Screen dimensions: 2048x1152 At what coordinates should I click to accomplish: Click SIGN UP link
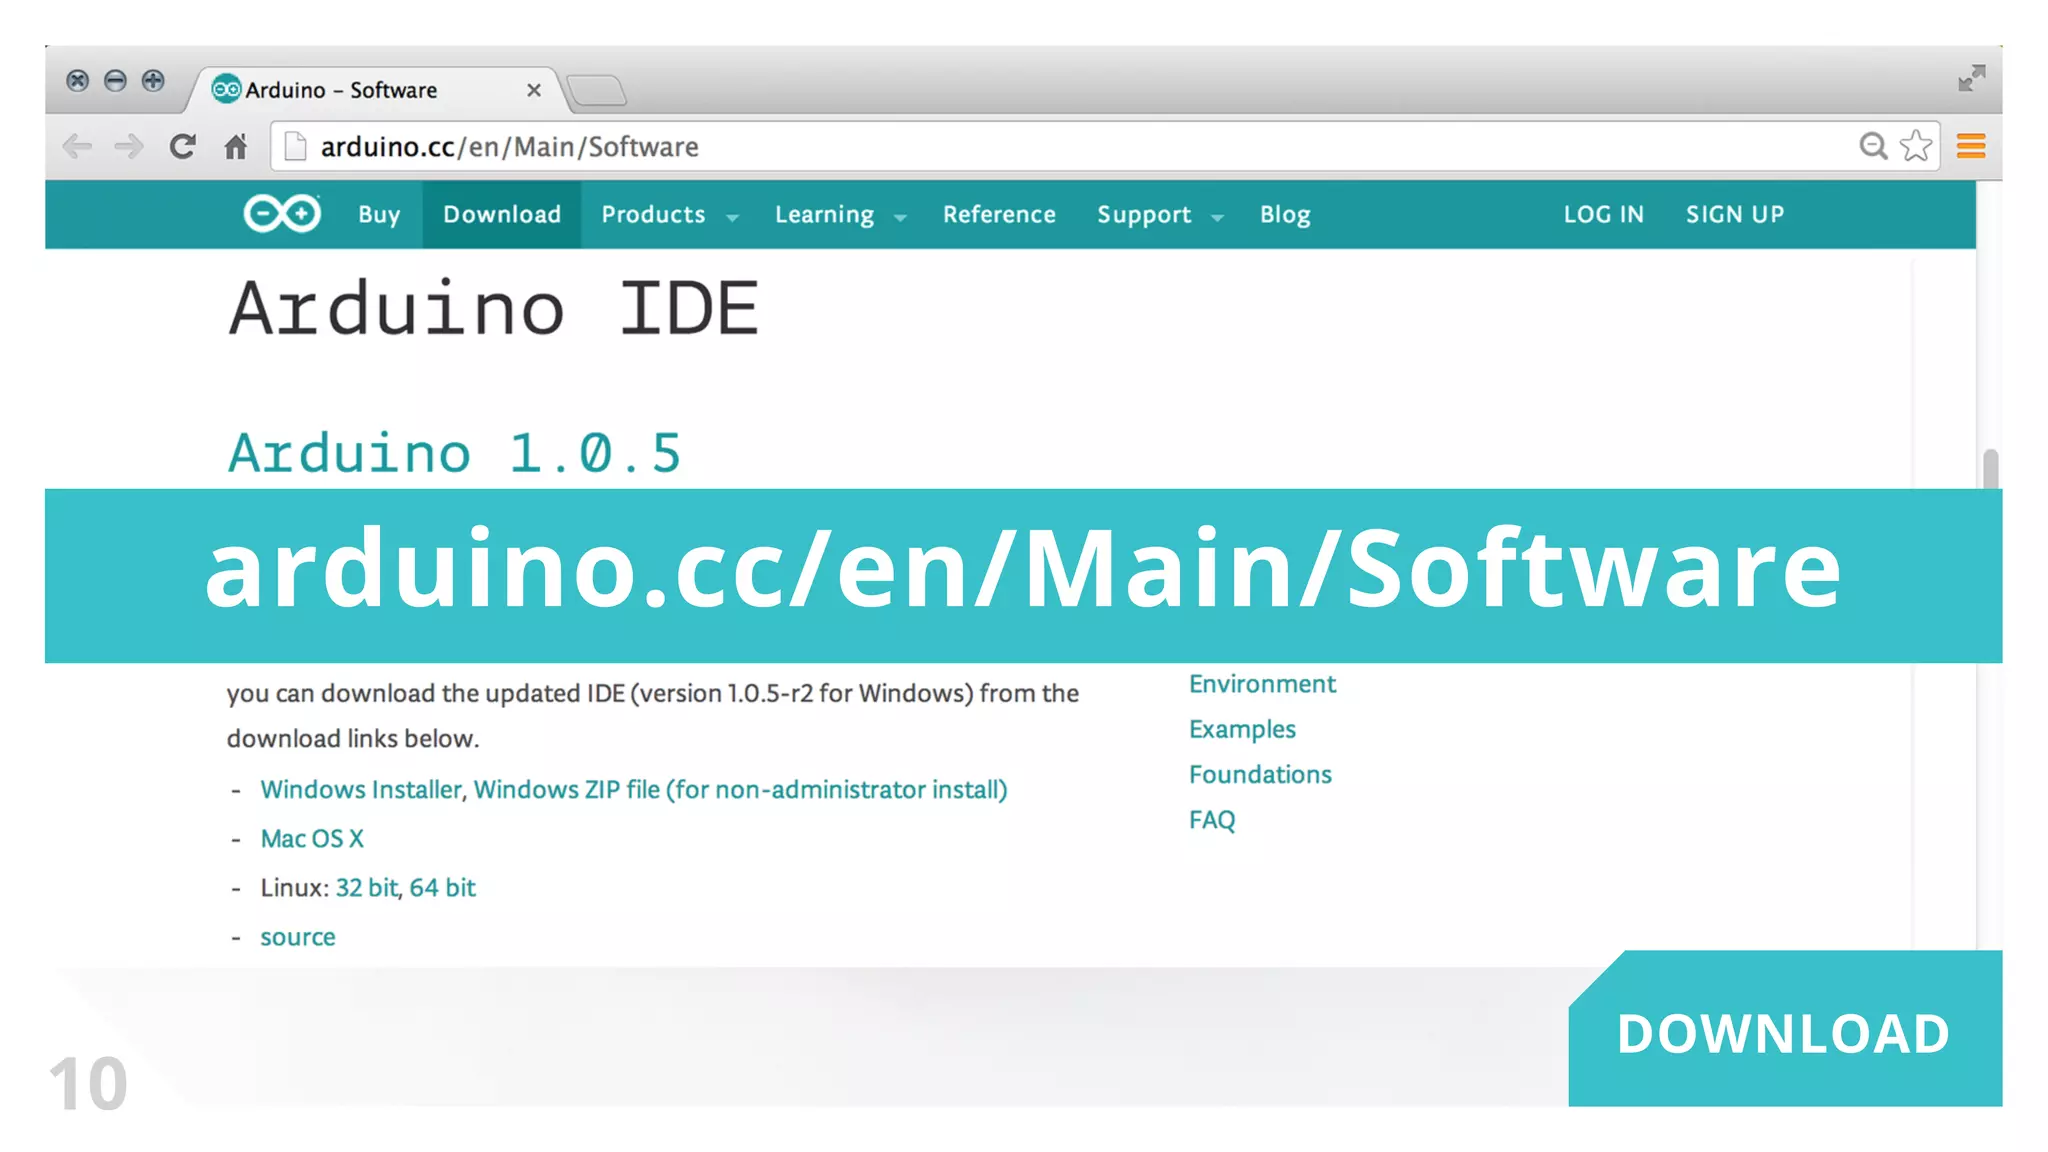click(1735, 214)
